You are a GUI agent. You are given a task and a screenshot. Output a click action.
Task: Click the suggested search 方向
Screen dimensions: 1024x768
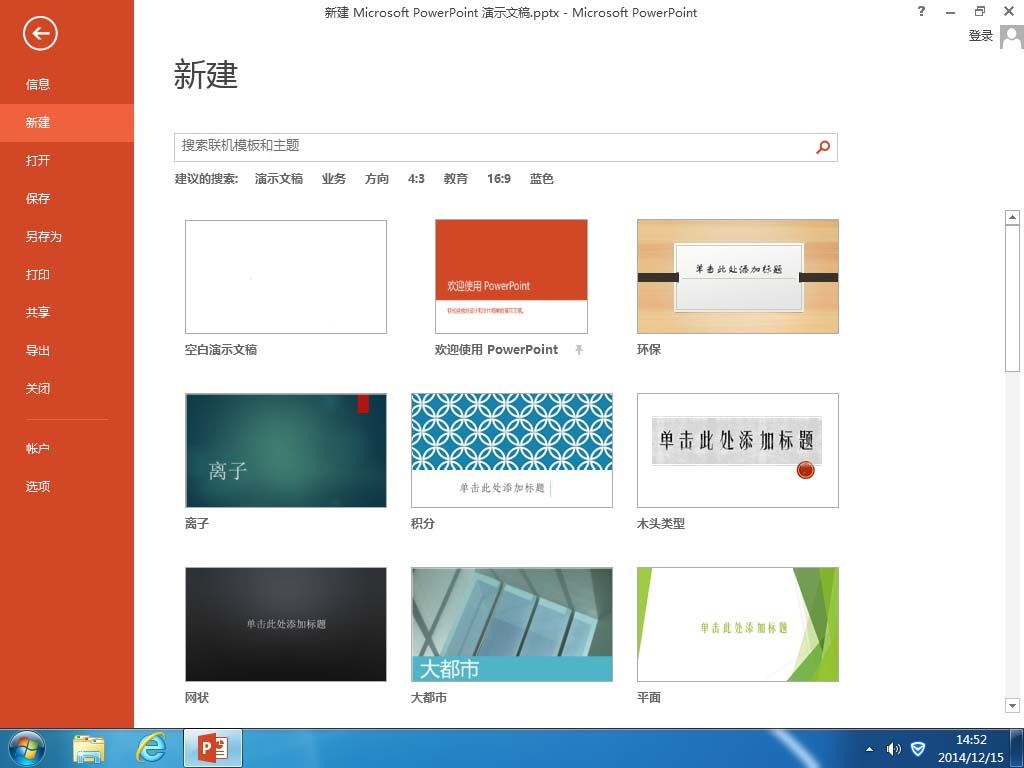pyautogui.click(x=376, y=178)
